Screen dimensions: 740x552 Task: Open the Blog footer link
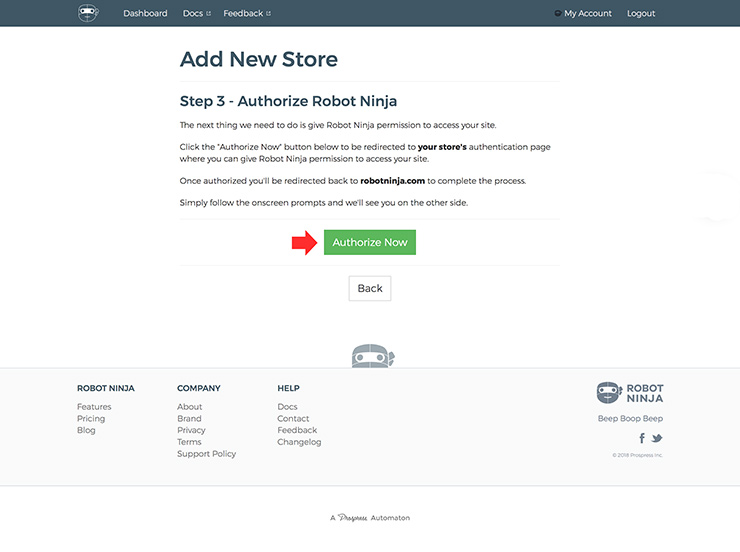pyautogui.click(x=86, y=430)
